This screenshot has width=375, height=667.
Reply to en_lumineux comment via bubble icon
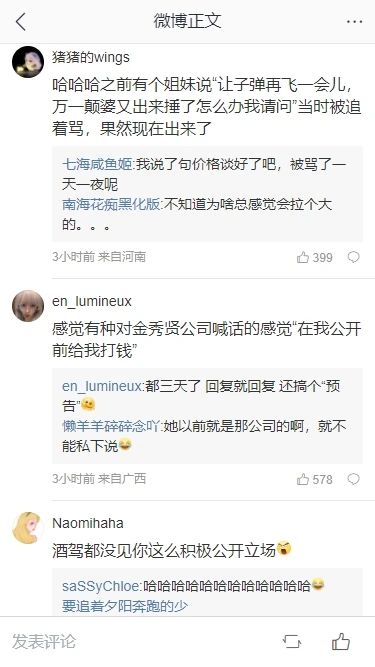coord(354,479)
